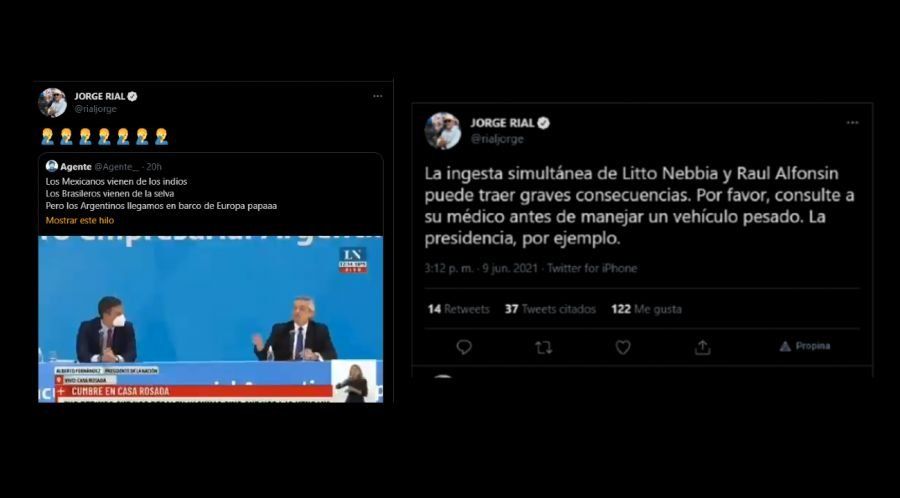Click verified badge next to left JORGE RIAL
Viewport: 900px width, 498px height.
pyautogui.click(x=132, y=96)
